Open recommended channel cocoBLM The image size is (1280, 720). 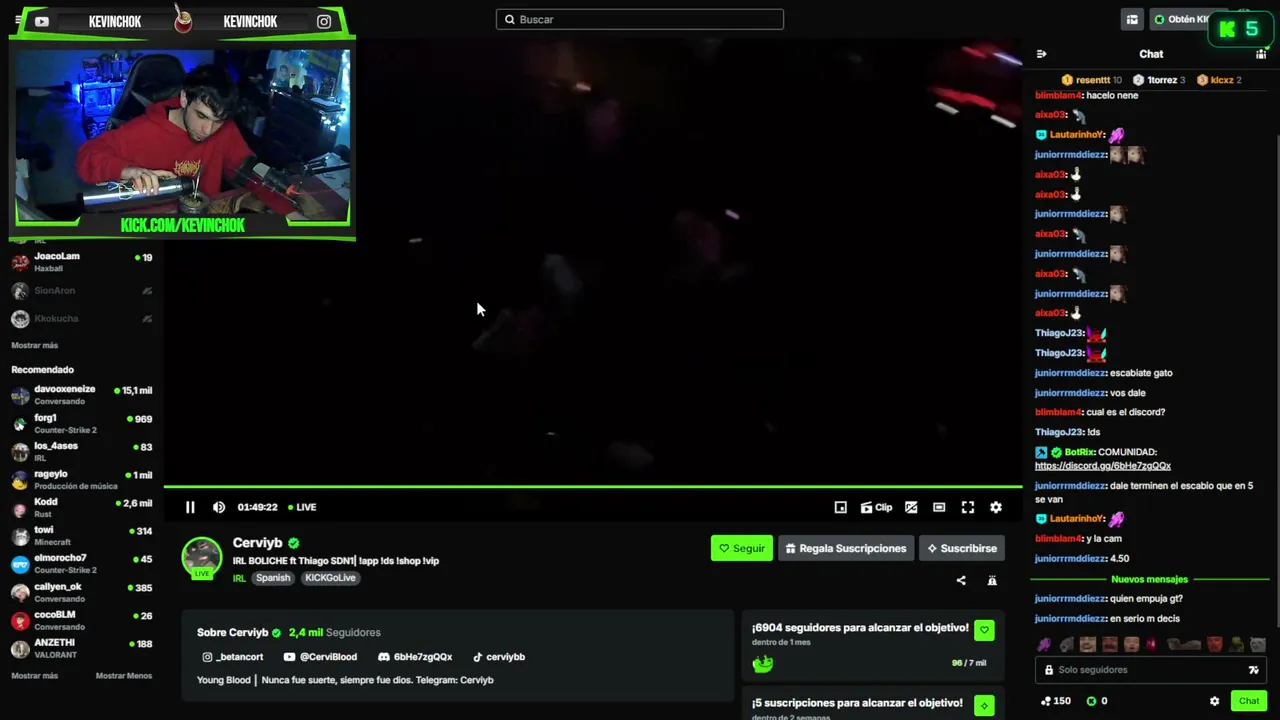tap(82, 620)
